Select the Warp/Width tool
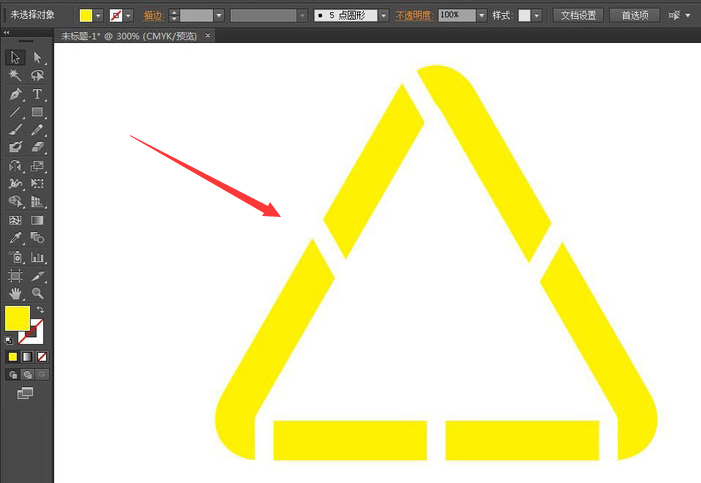 click(15, 183)
